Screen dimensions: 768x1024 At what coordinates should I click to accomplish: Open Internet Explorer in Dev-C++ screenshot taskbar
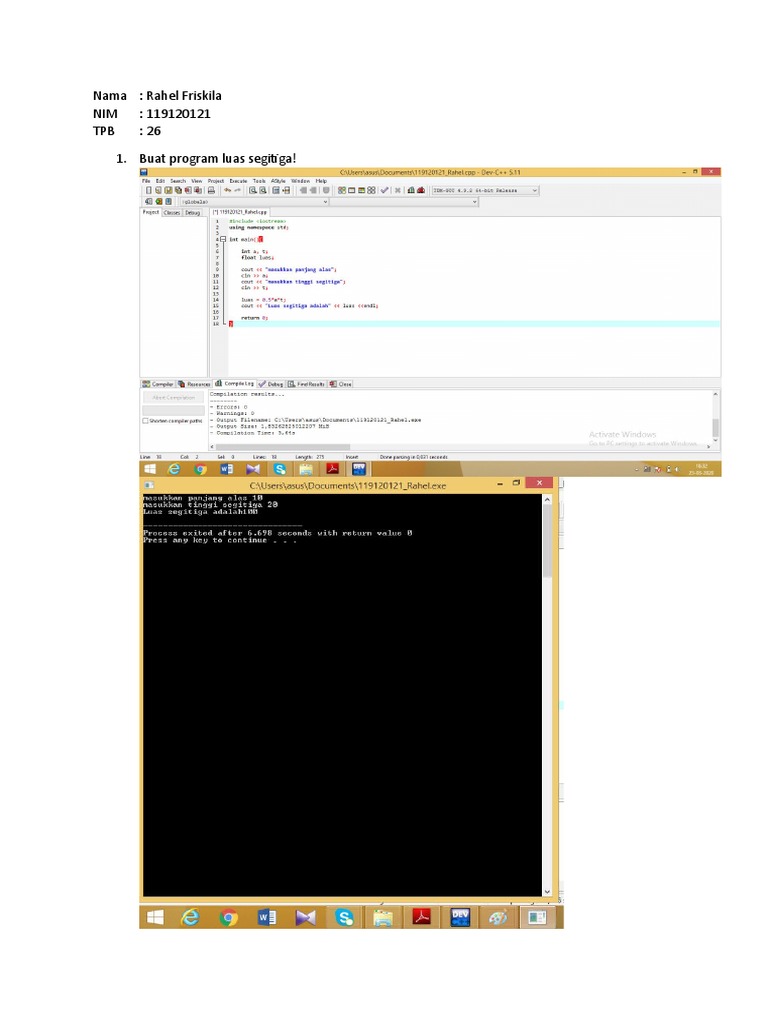click(x=174, y=469)
